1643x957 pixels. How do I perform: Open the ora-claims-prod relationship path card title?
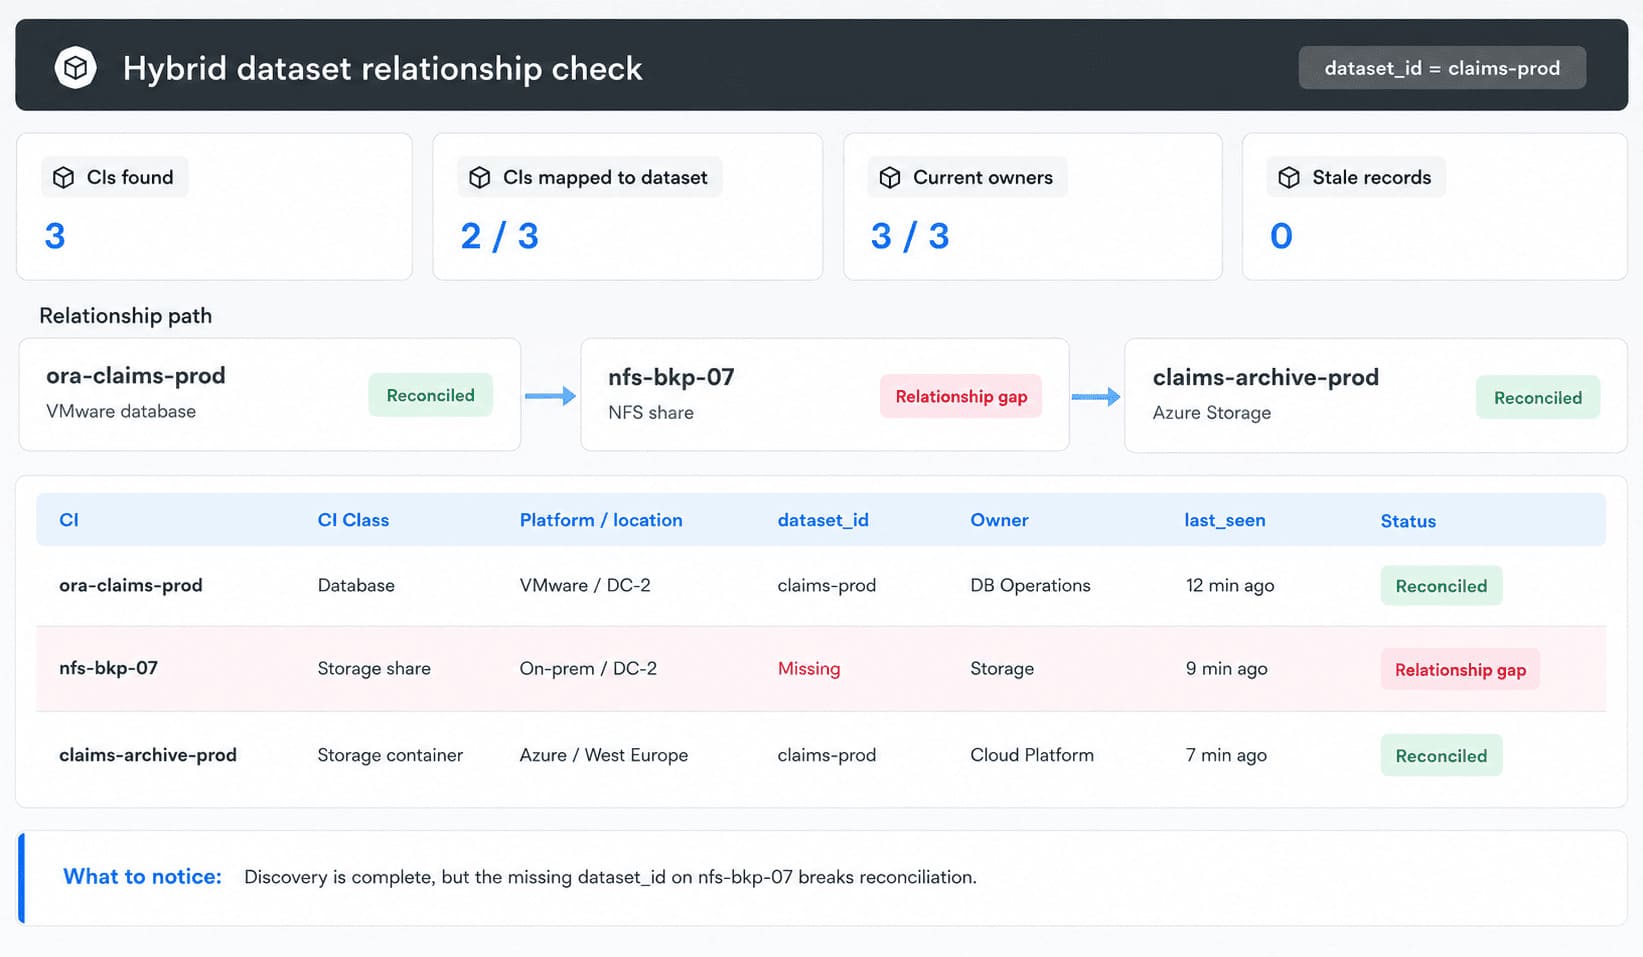click(x=136, y=376)
